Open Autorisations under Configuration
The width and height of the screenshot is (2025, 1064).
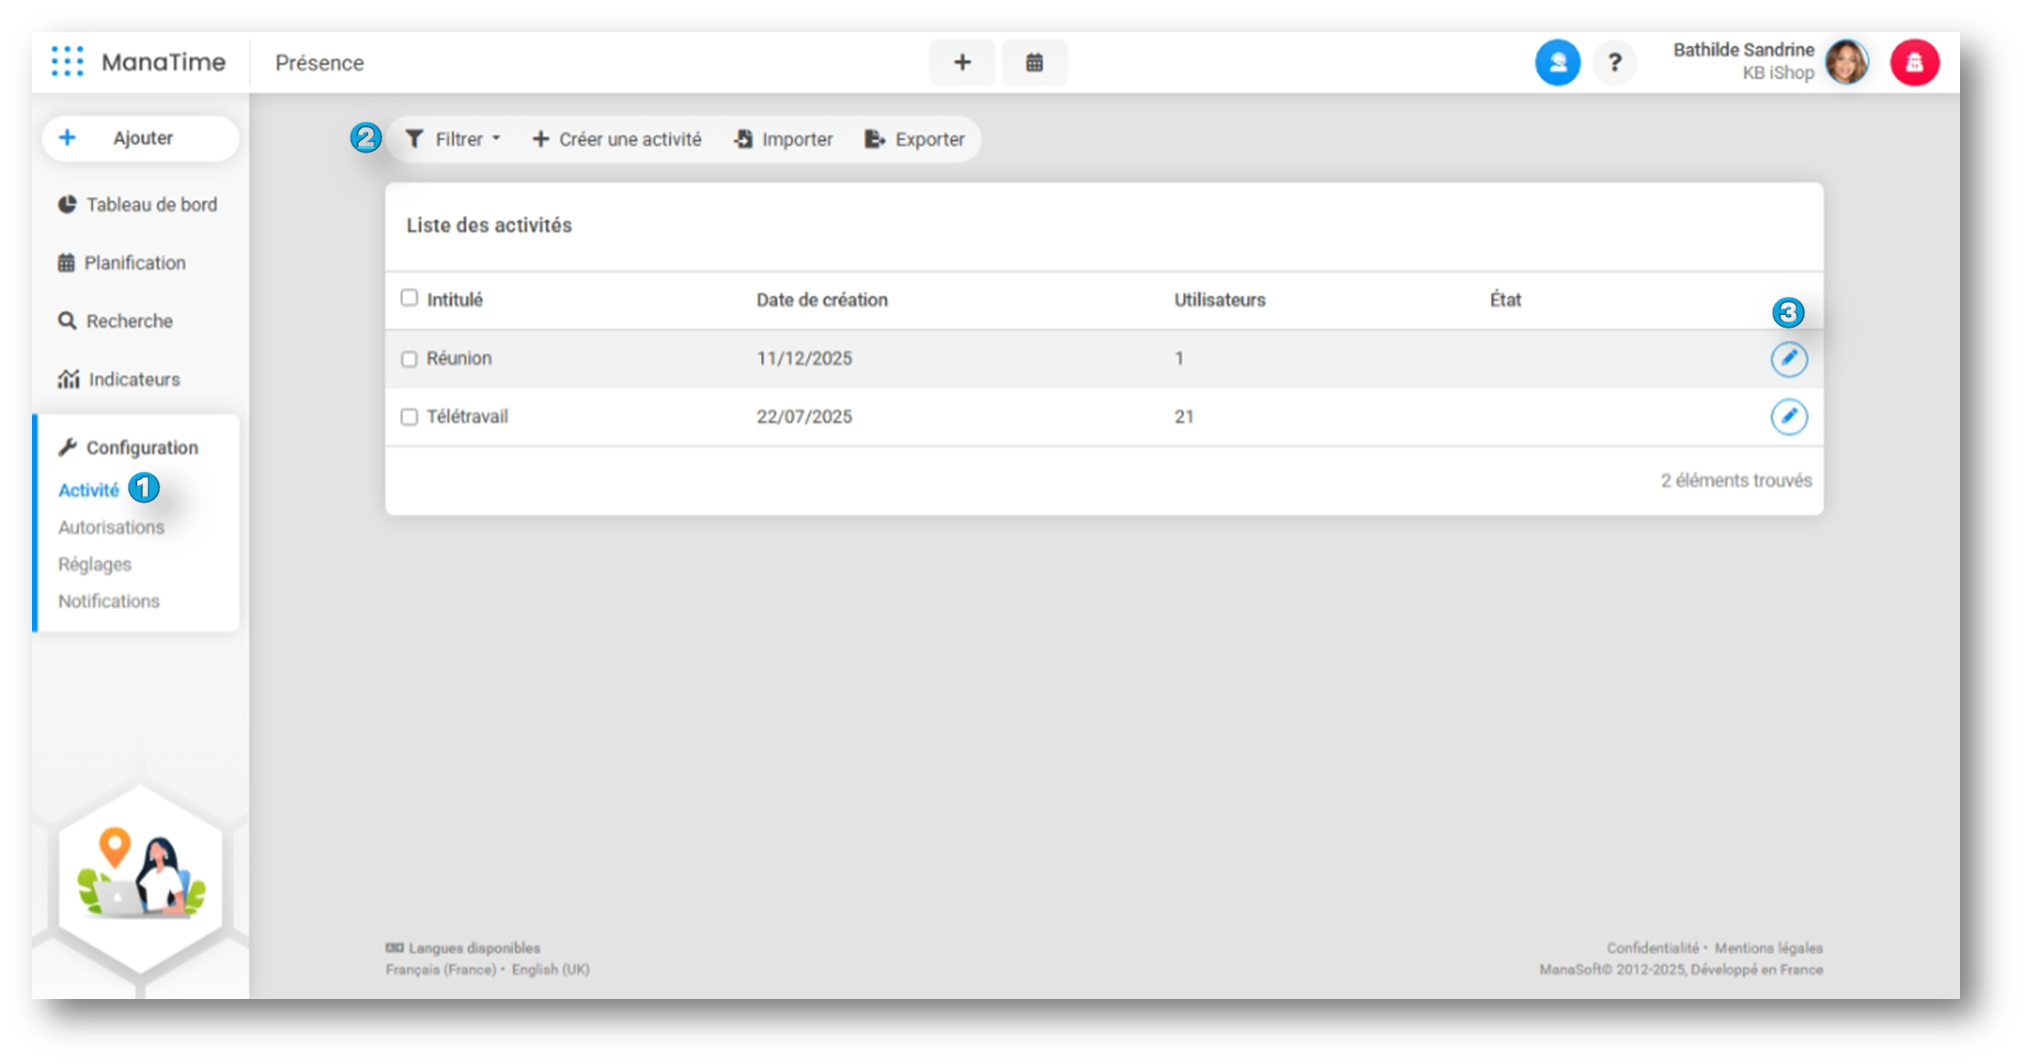[x=111, y=527]
